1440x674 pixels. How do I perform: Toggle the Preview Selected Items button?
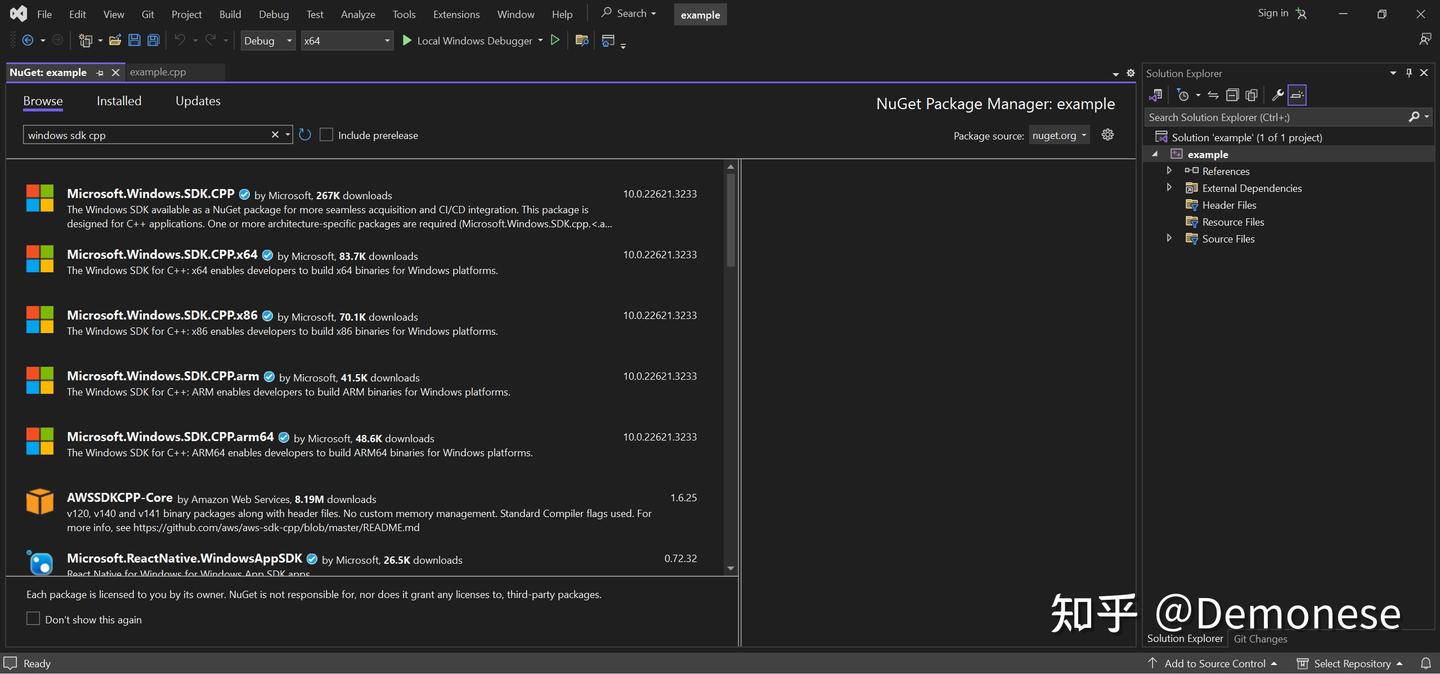[x=1297, y=95]
